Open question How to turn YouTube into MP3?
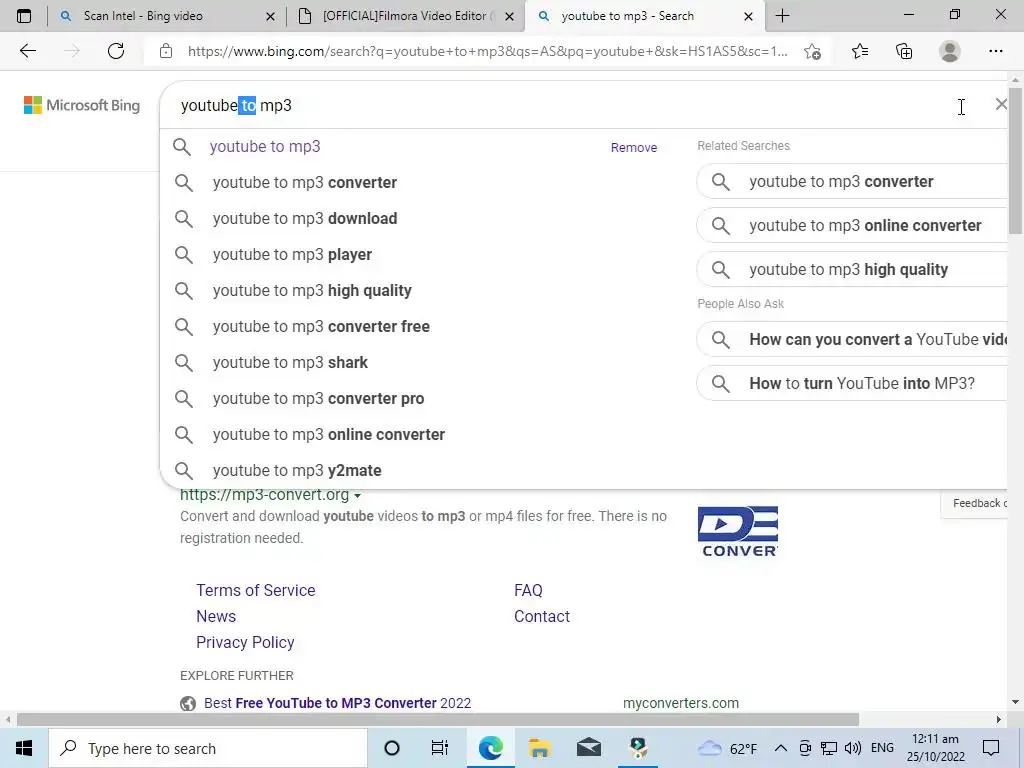Image resolution: width=1024 pixels, height=768 pixels. (x=853, y=383)
